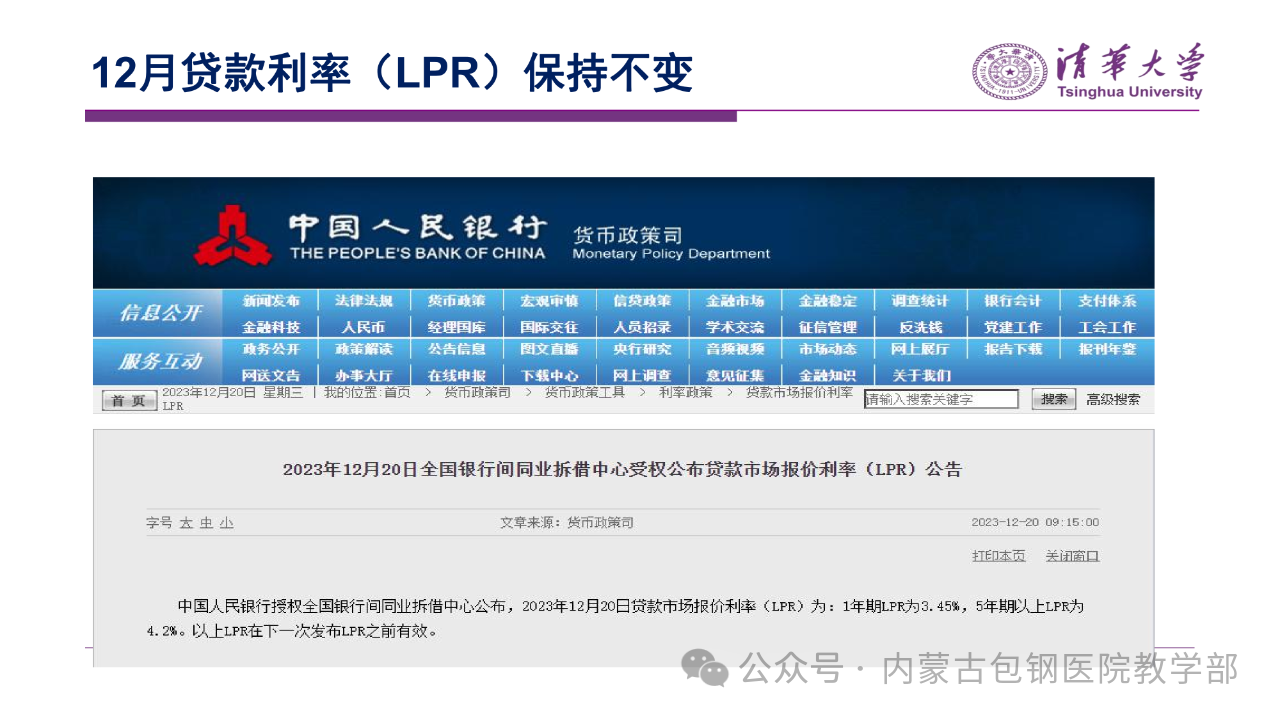Visit the 关于我们 page
This screenshot has height=720, width=1280.
(921, 376)
